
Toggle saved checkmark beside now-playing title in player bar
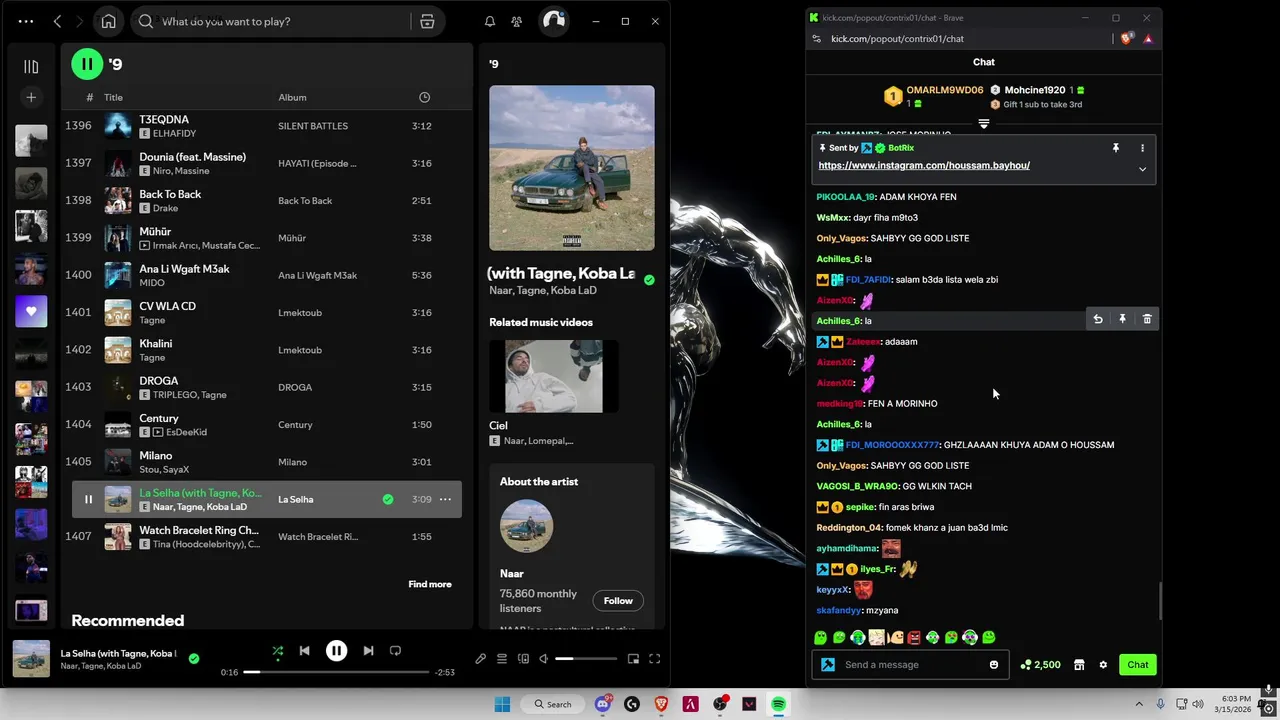[x=194, y=659]
